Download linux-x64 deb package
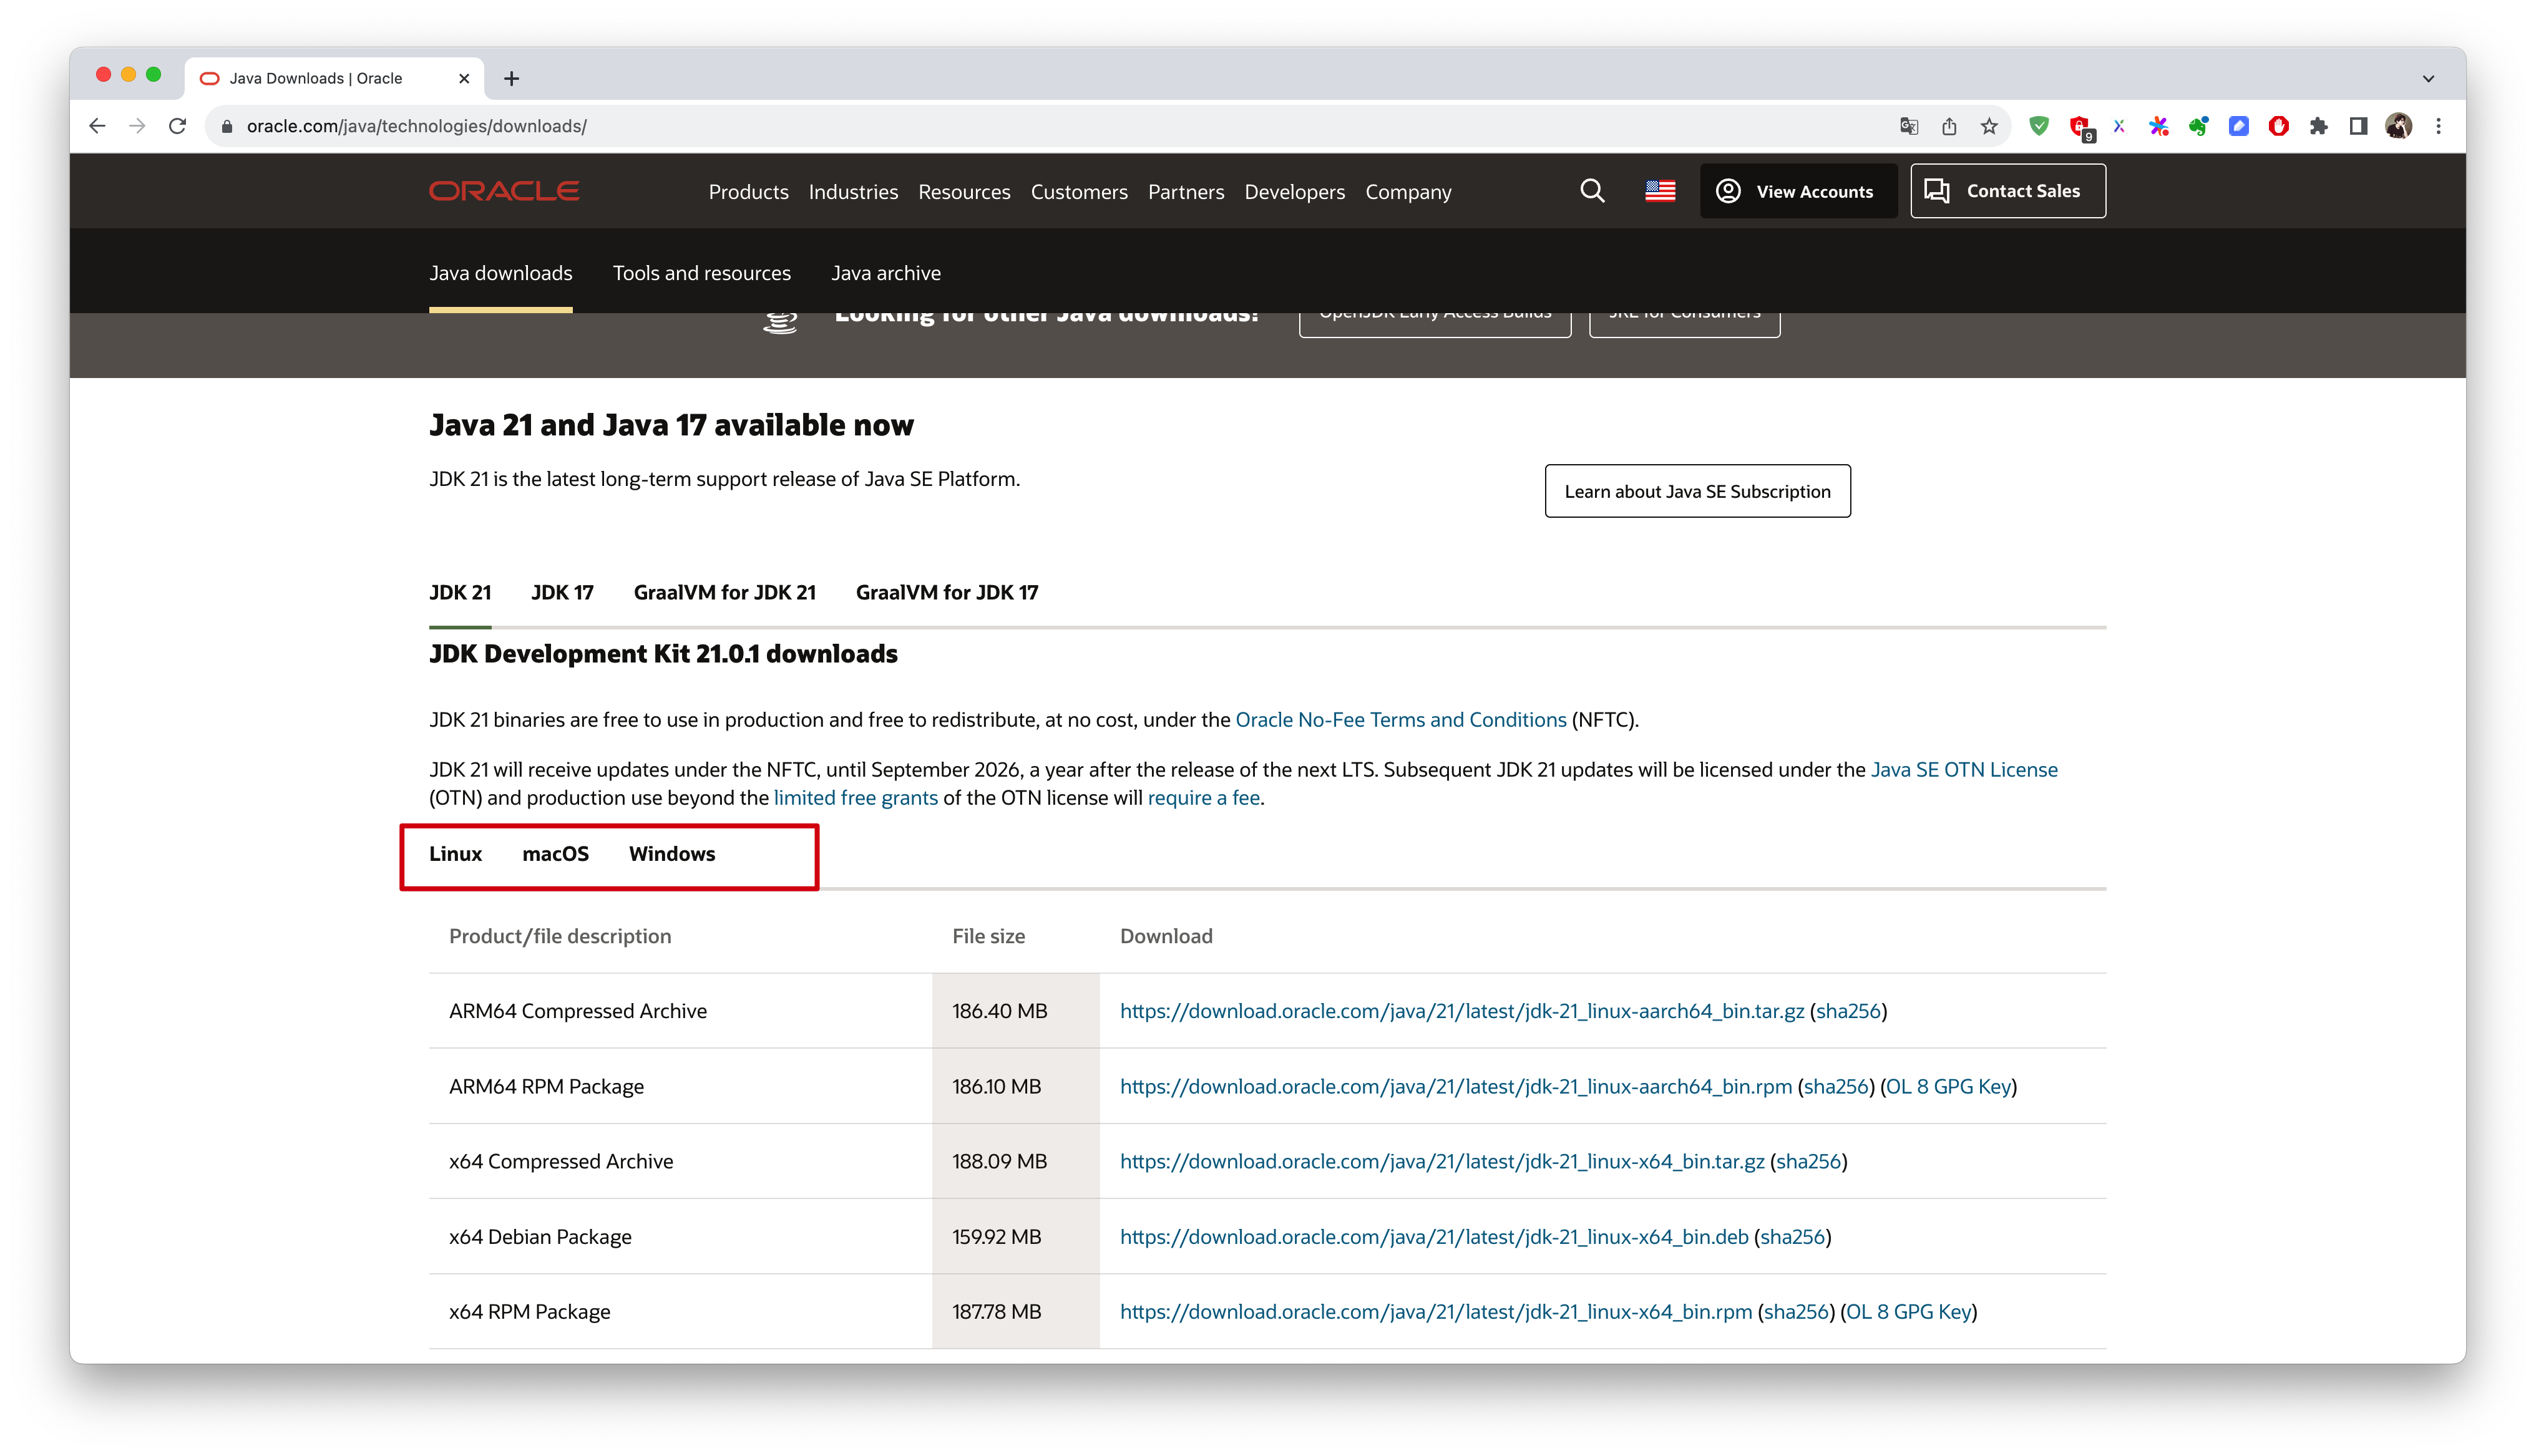This screenshot has height=1456, width=2536. coord(1434,1237)
